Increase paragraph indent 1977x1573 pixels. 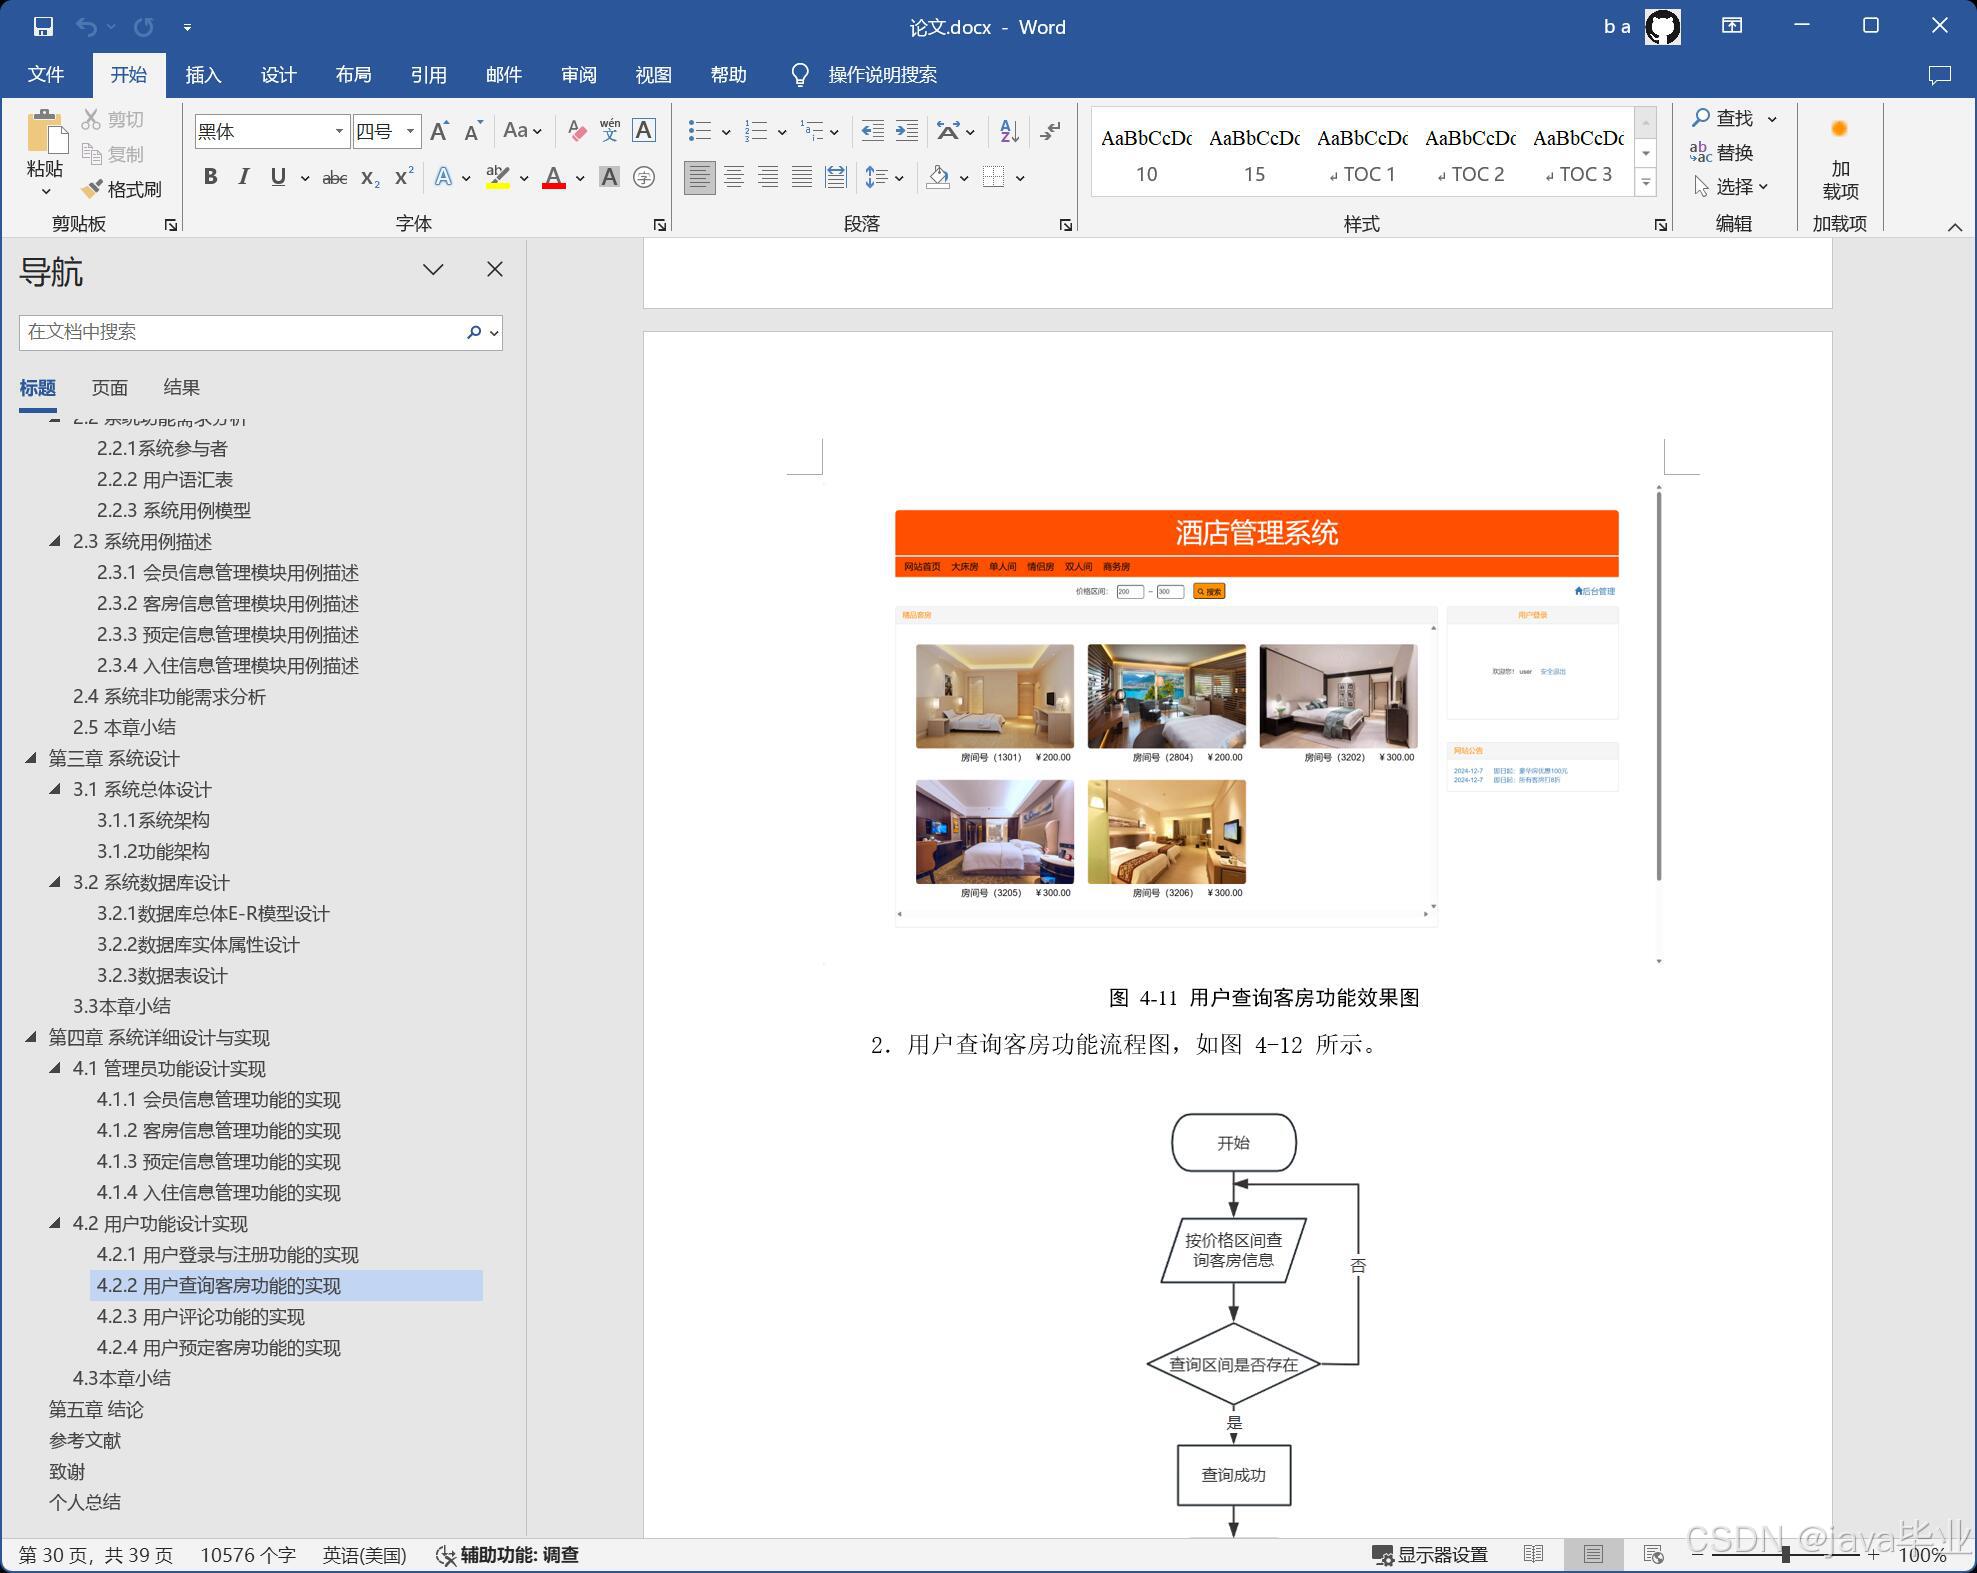(x=907, y=131)
